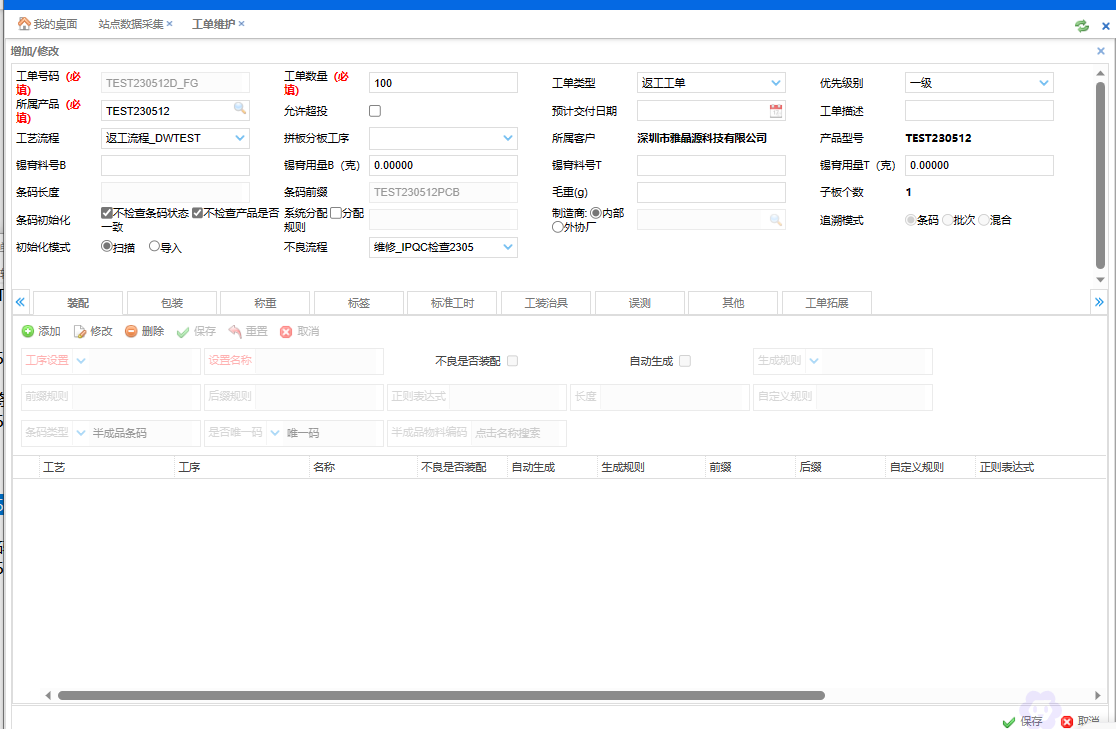Open the 工艺流程 dropdown list

tap(240, 138)
